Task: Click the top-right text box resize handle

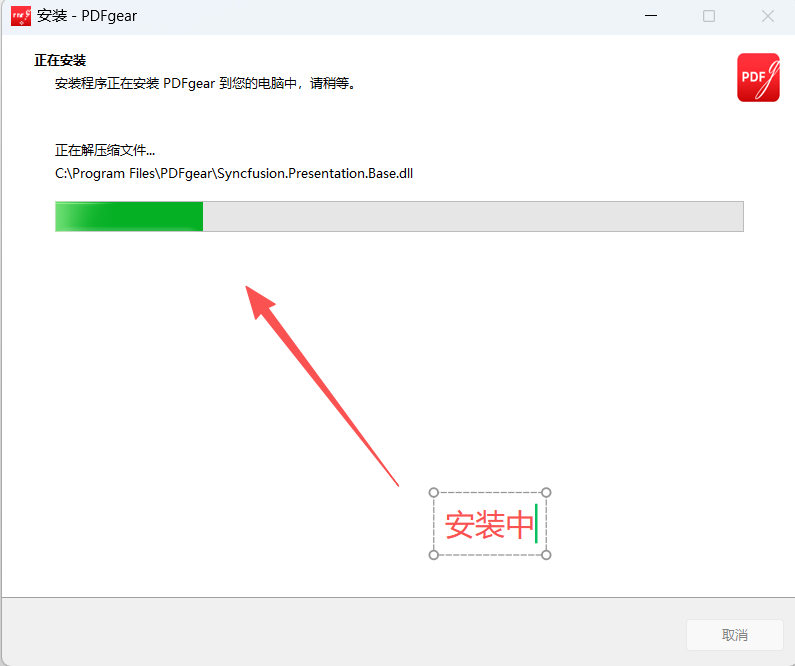Action: tap(546, 492)
